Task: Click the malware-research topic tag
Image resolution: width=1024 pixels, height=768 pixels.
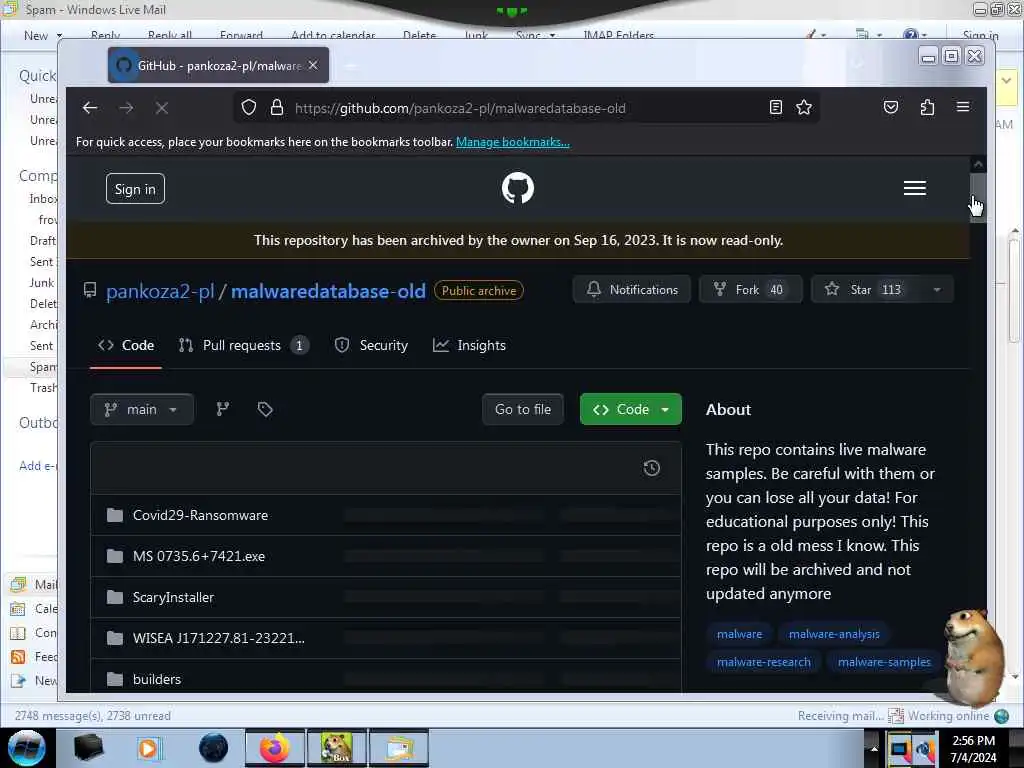Action: 763,662
